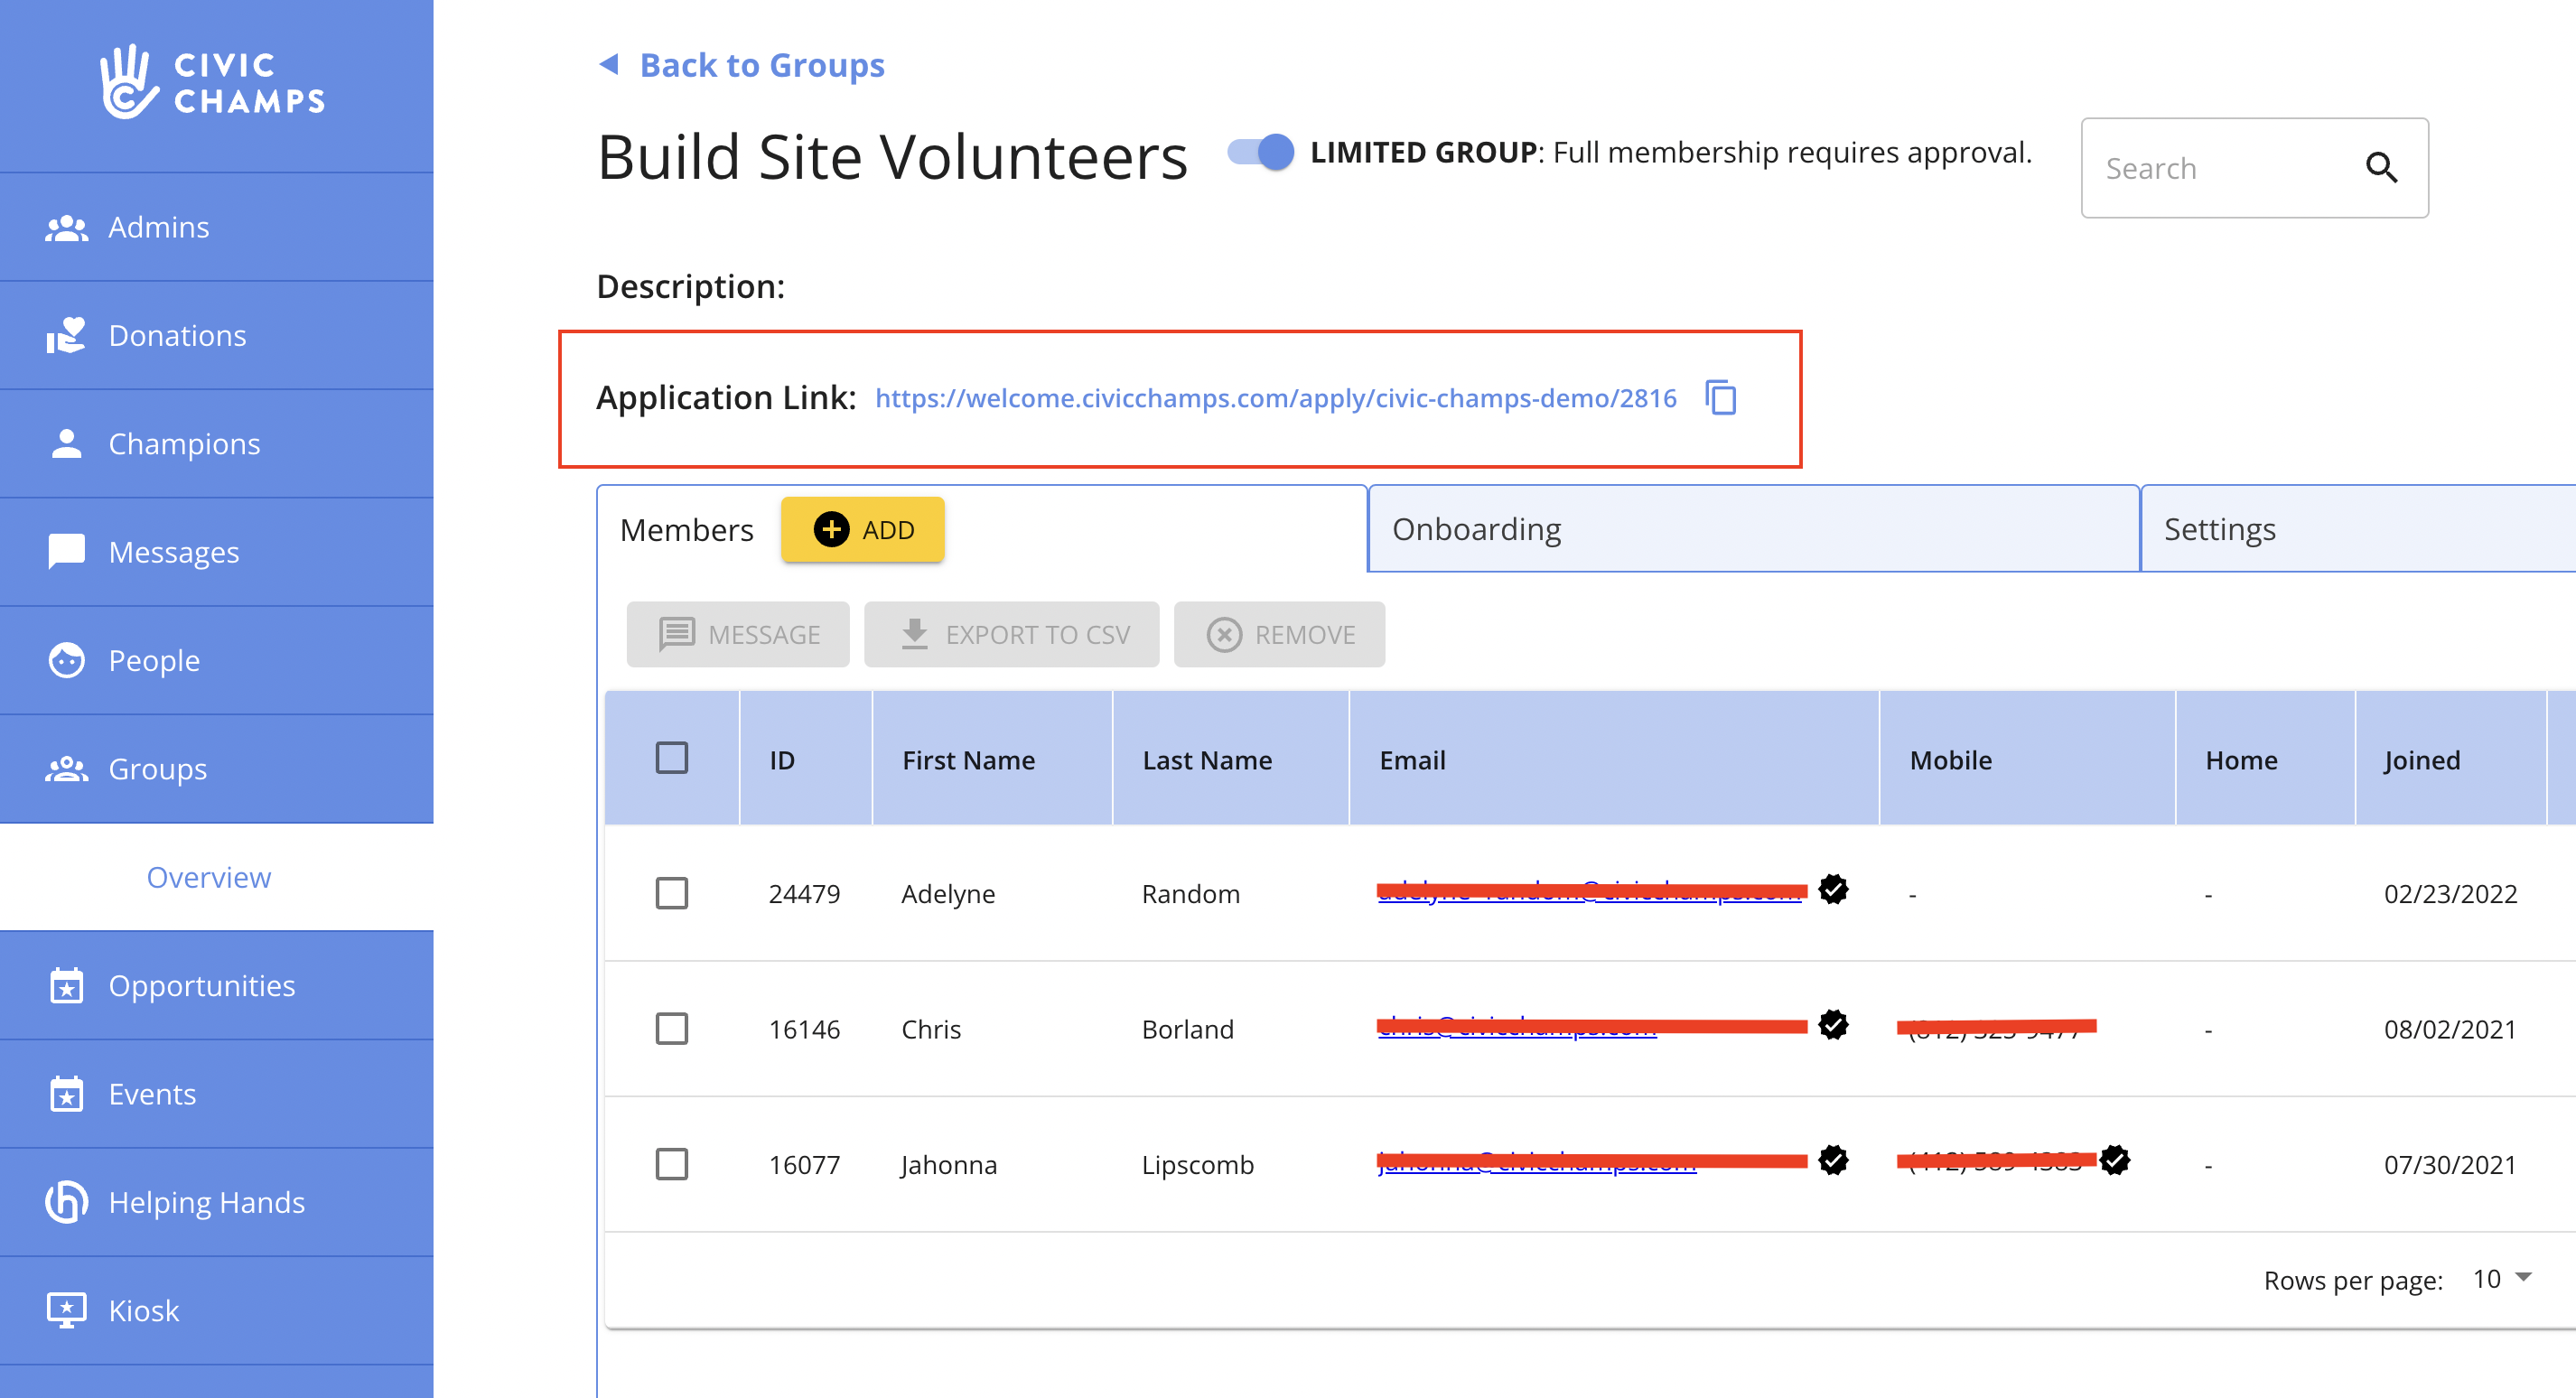Open Helping Hands in sidebar

(216, 1202)
